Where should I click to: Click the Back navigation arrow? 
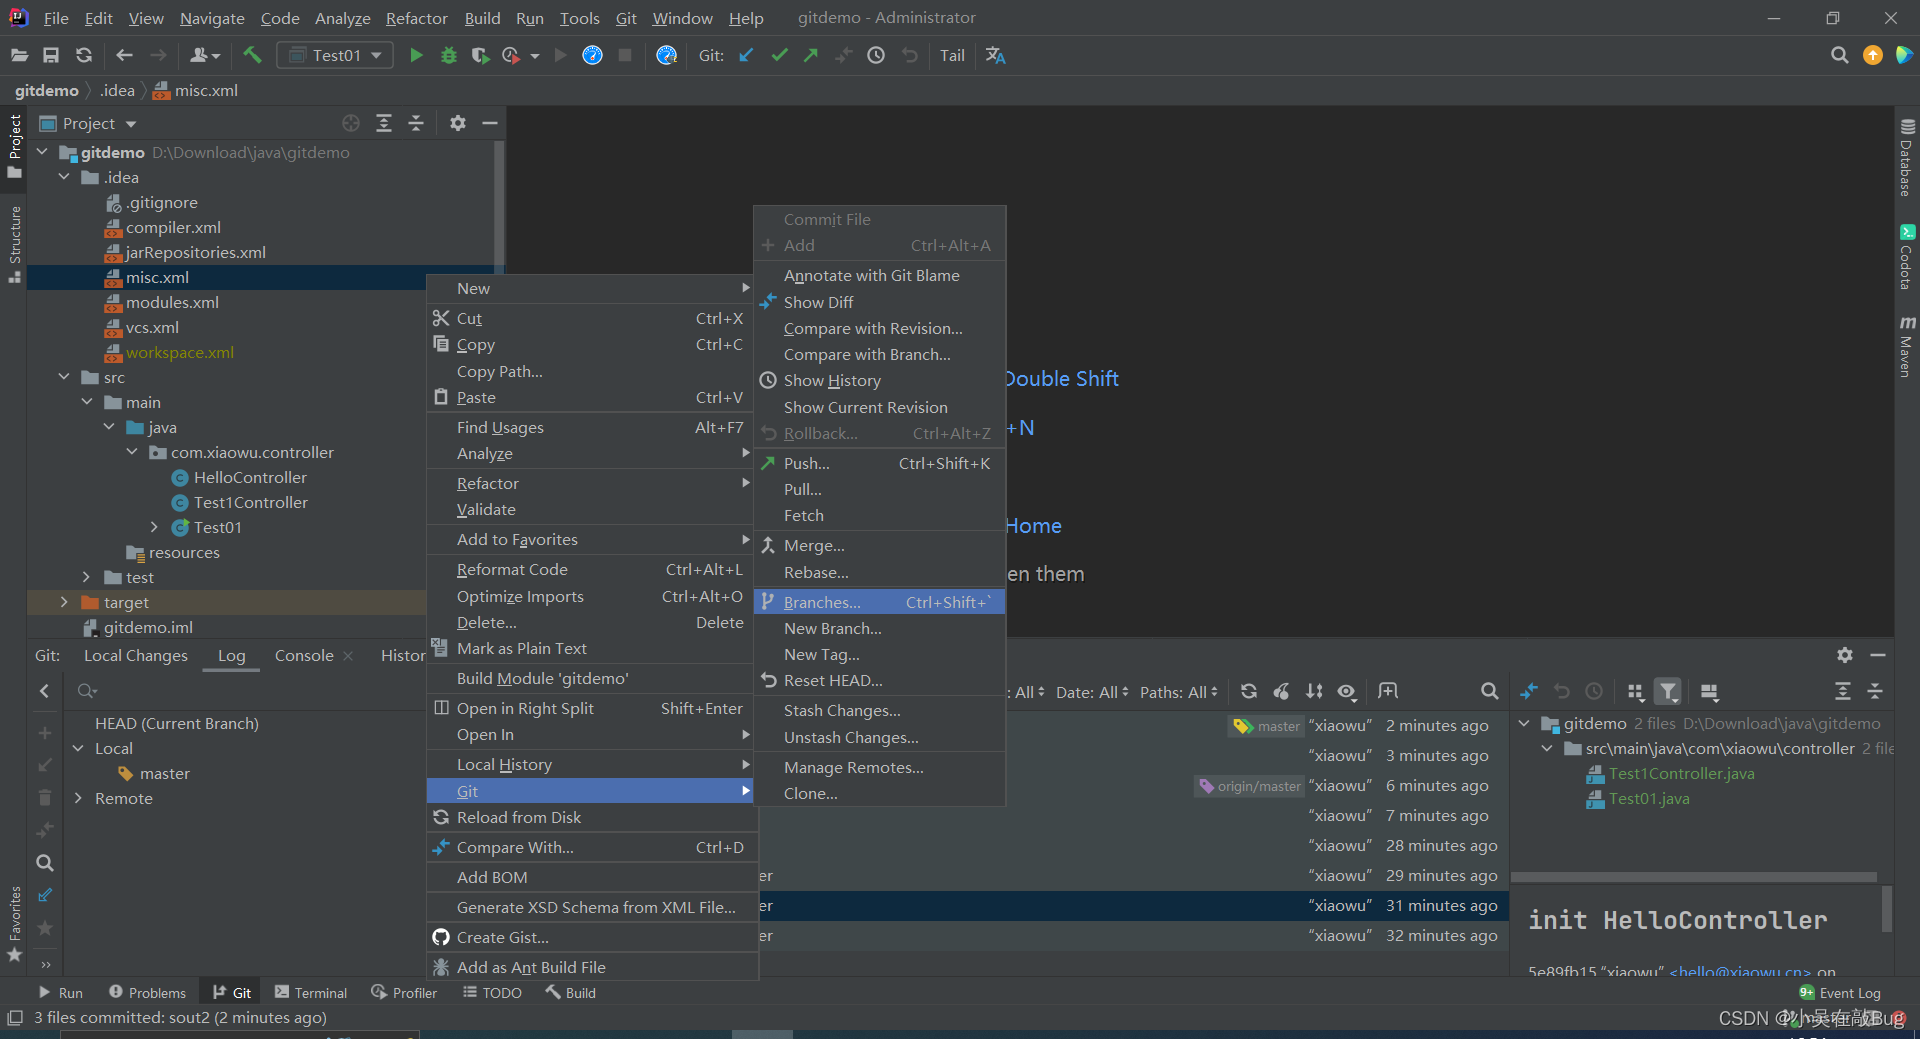pyautogui.click(x=124, y=56)
